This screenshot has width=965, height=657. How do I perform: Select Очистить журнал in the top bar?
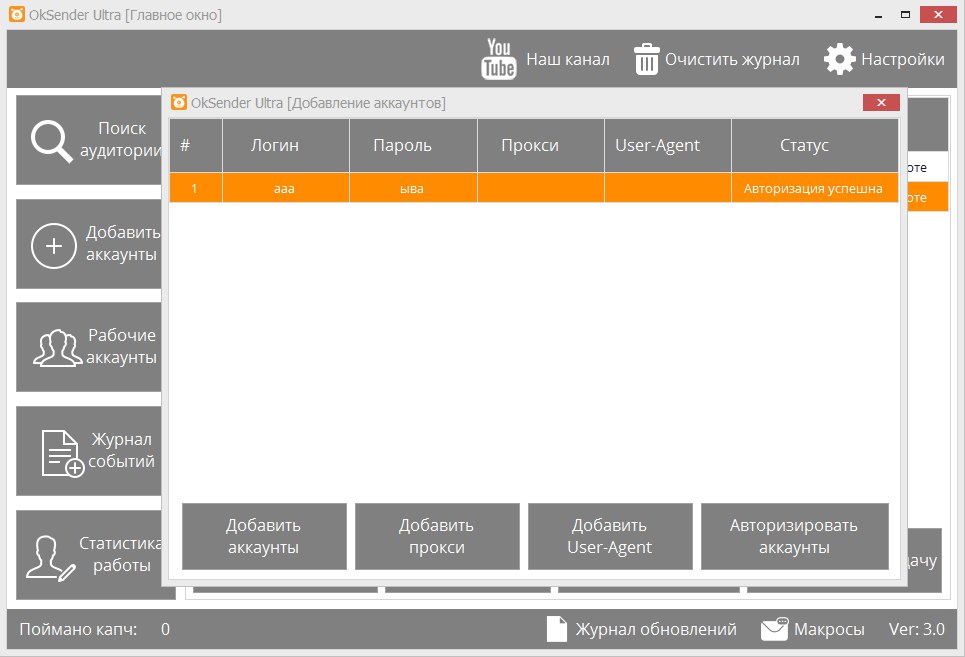[x=732, y=59]
